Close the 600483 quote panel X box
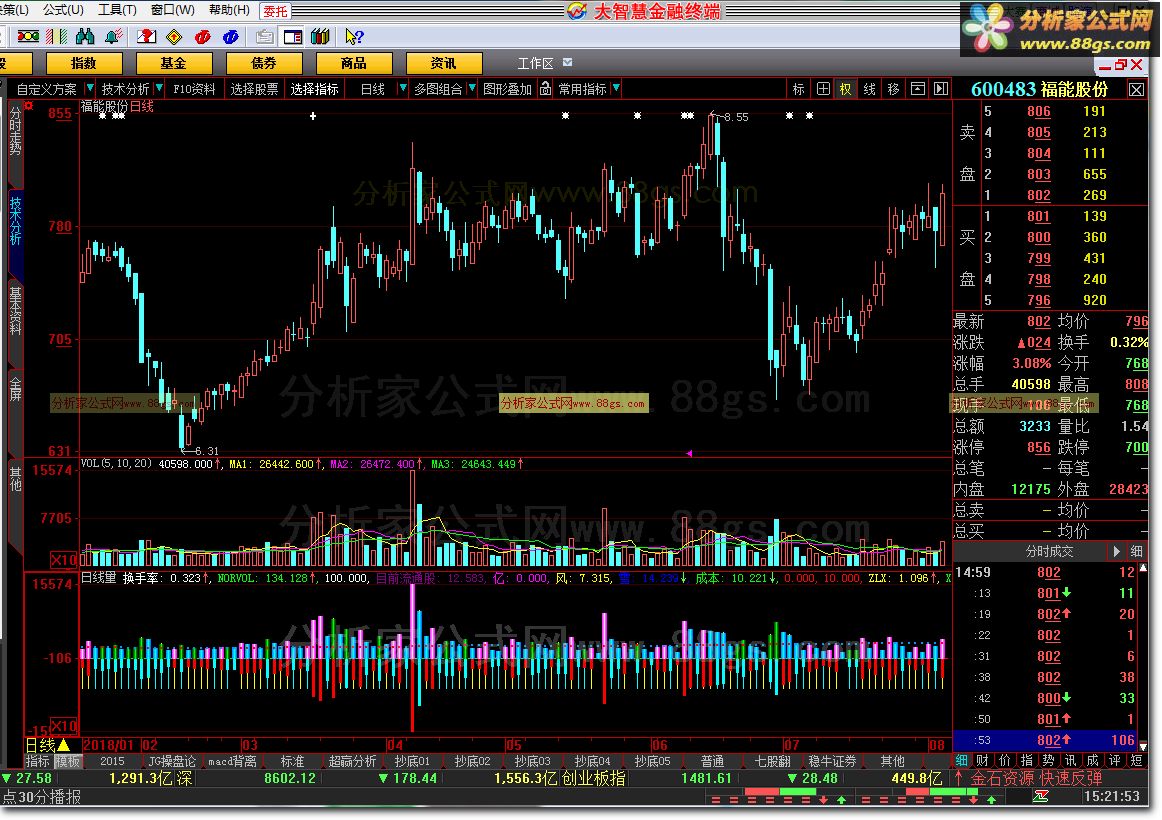 click(x=1136, y=90)
